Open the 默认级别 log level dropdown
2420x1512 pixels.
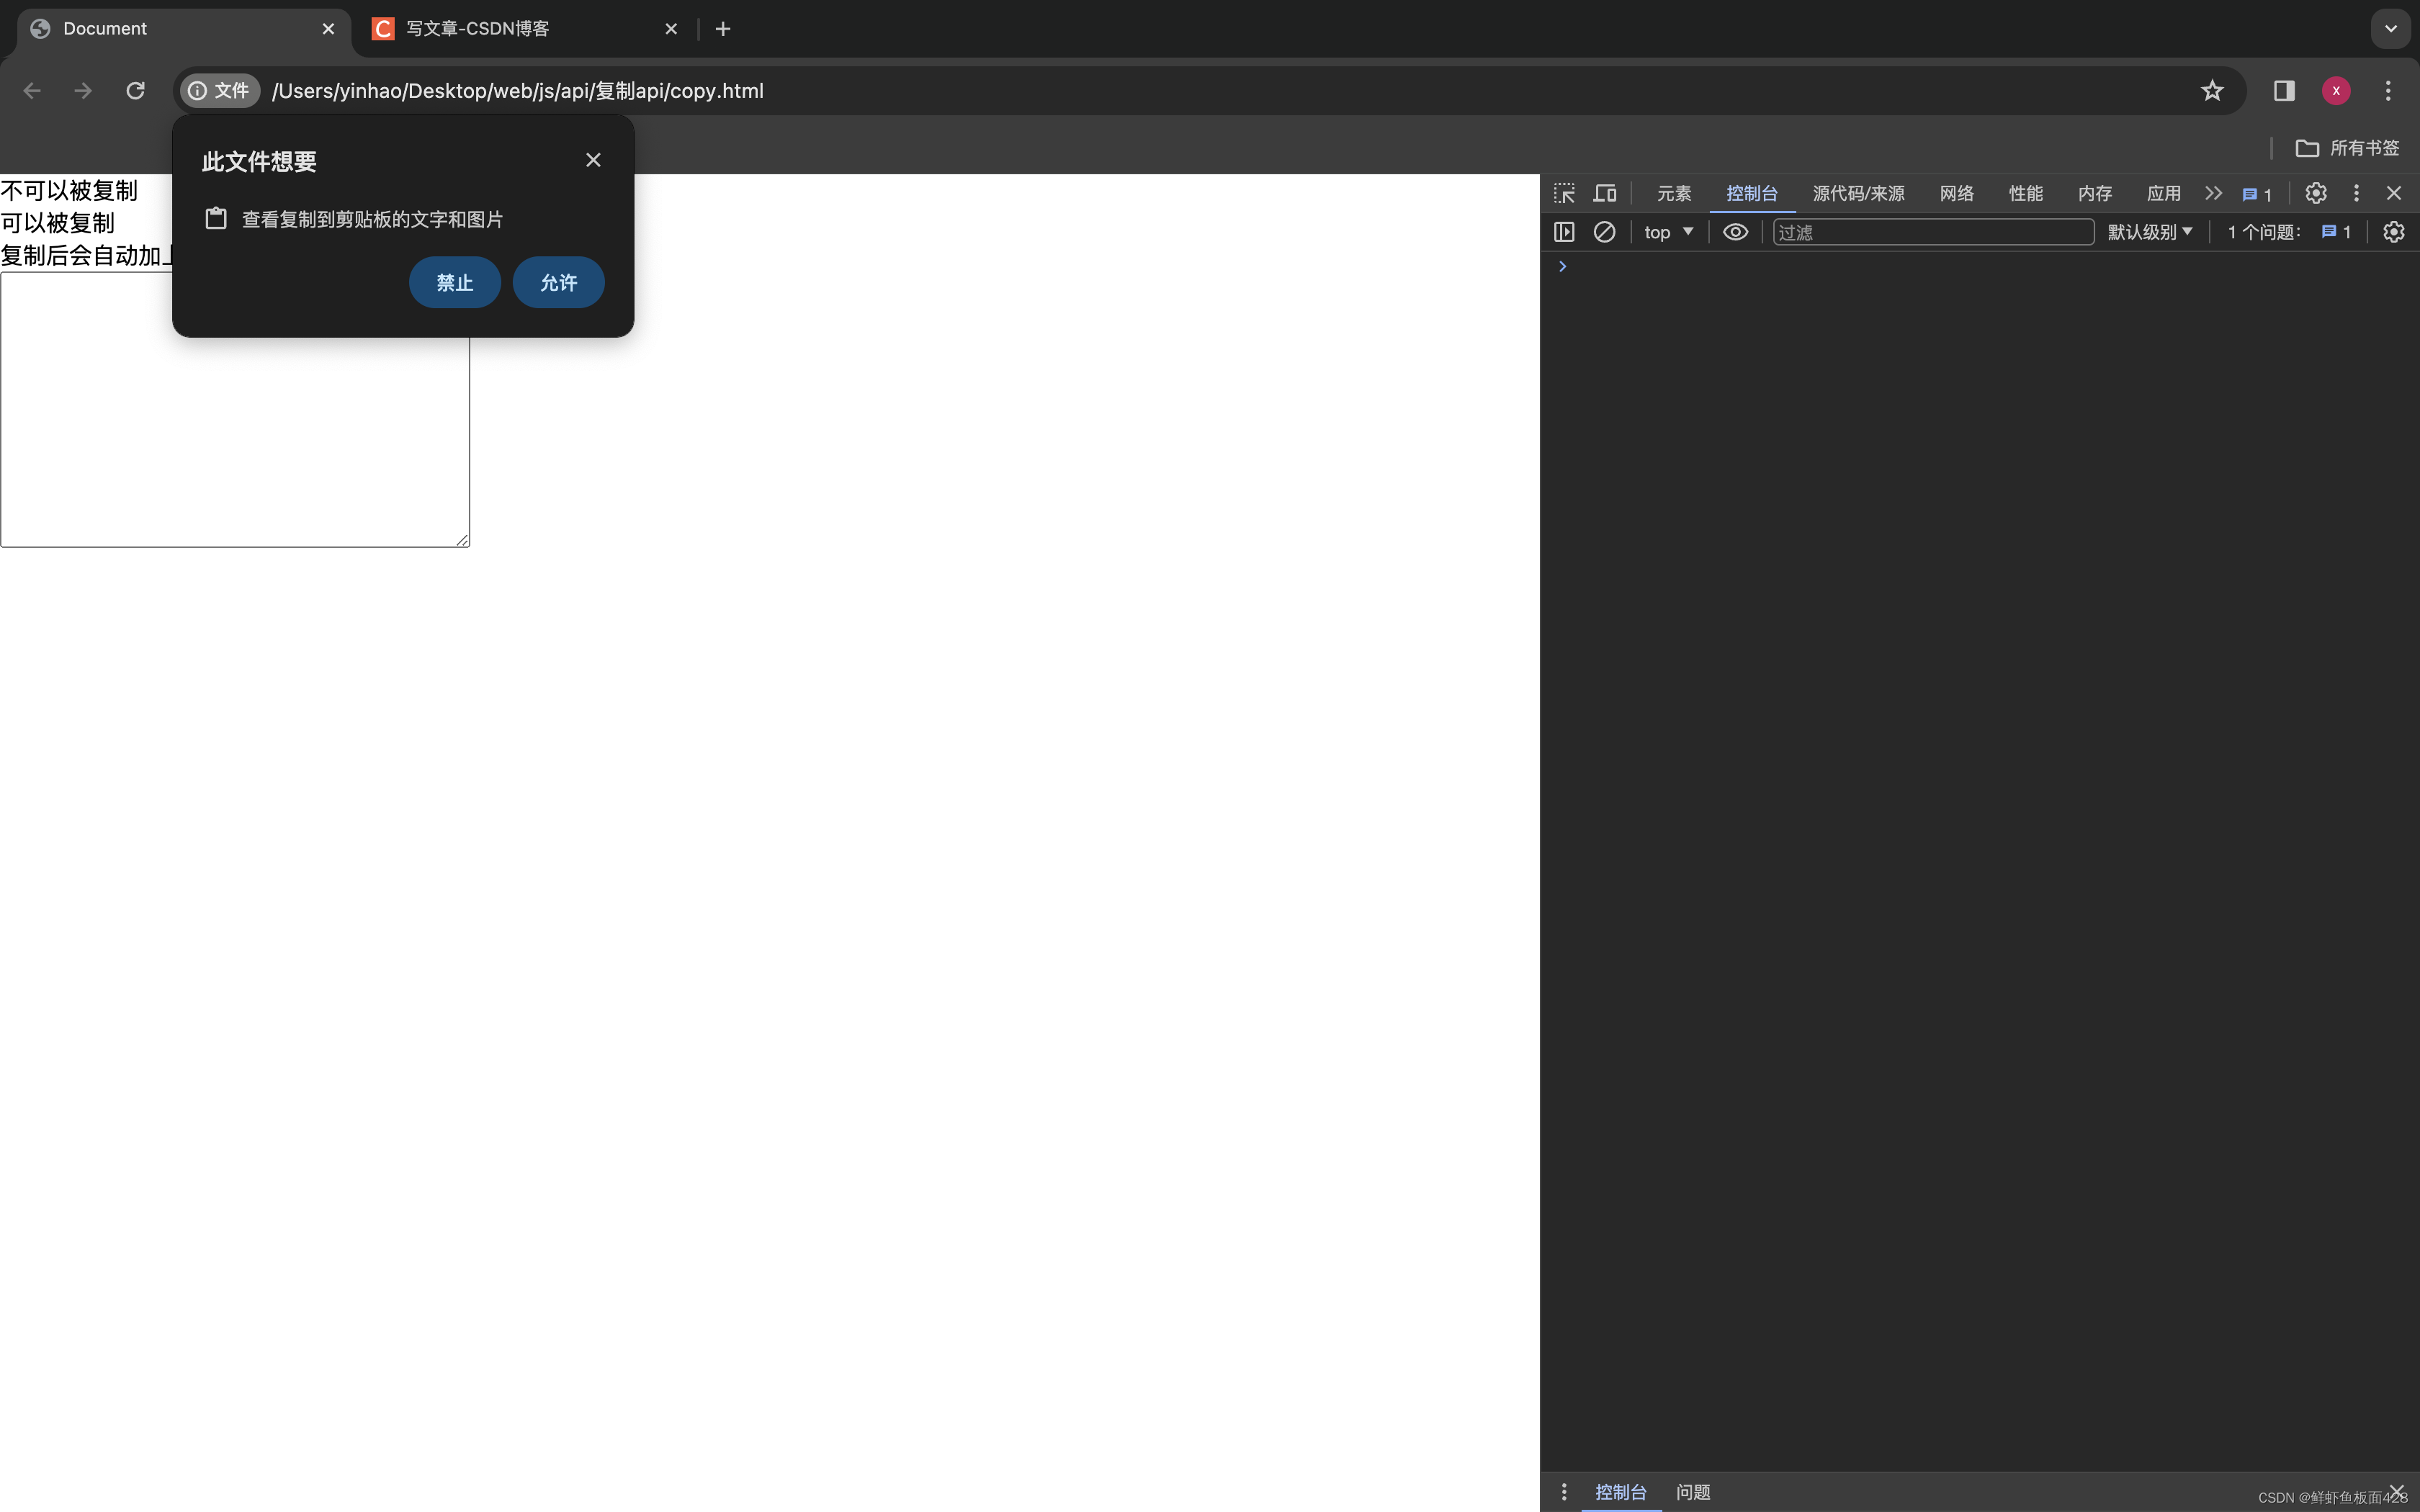(2150, 232)
